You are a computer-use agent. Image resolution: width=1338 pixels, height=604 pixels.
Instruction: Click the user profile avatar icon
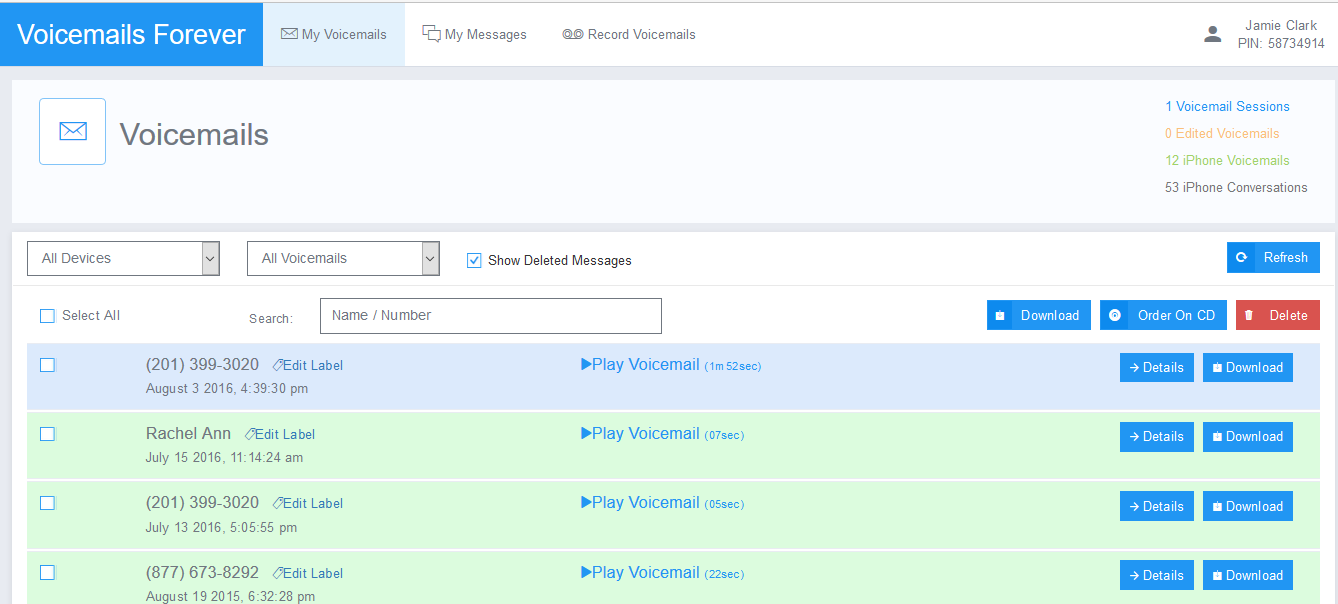(x=1212, y=34)
